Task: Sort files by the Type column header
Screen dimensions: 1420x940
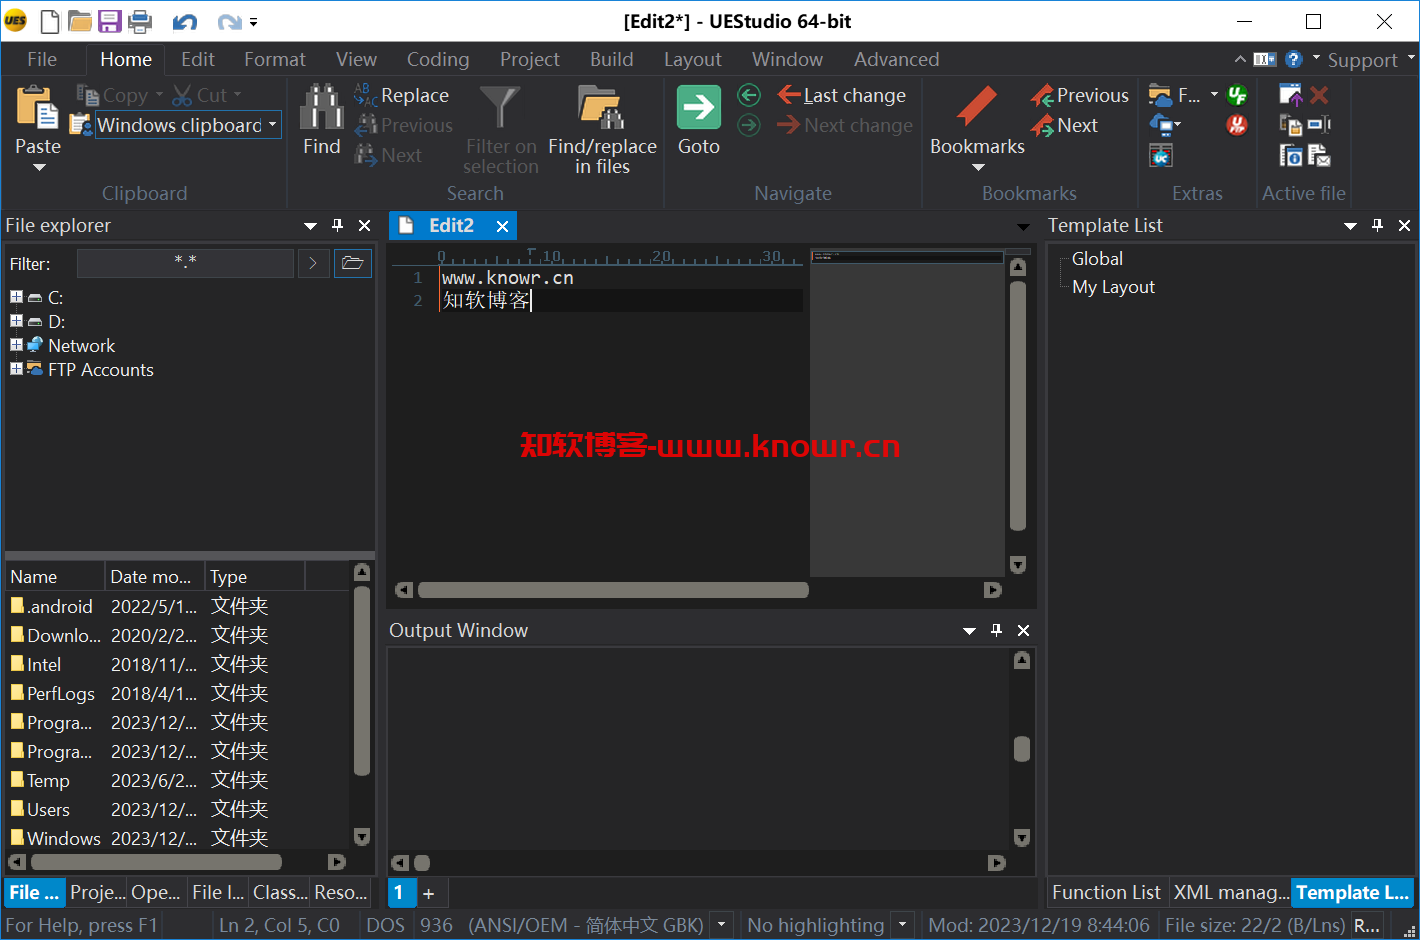Action: [x=255, y=577]
